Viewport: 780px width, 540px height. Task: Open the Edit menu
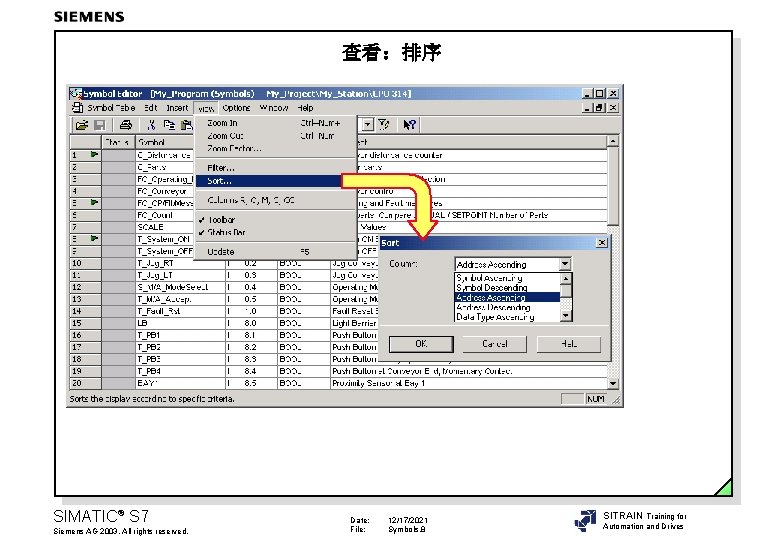[151, 108]
